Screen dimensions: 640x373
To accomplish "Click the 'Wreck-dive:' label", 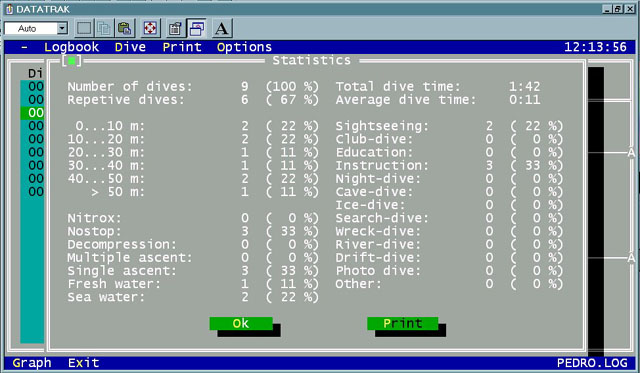I will point(378,231).
